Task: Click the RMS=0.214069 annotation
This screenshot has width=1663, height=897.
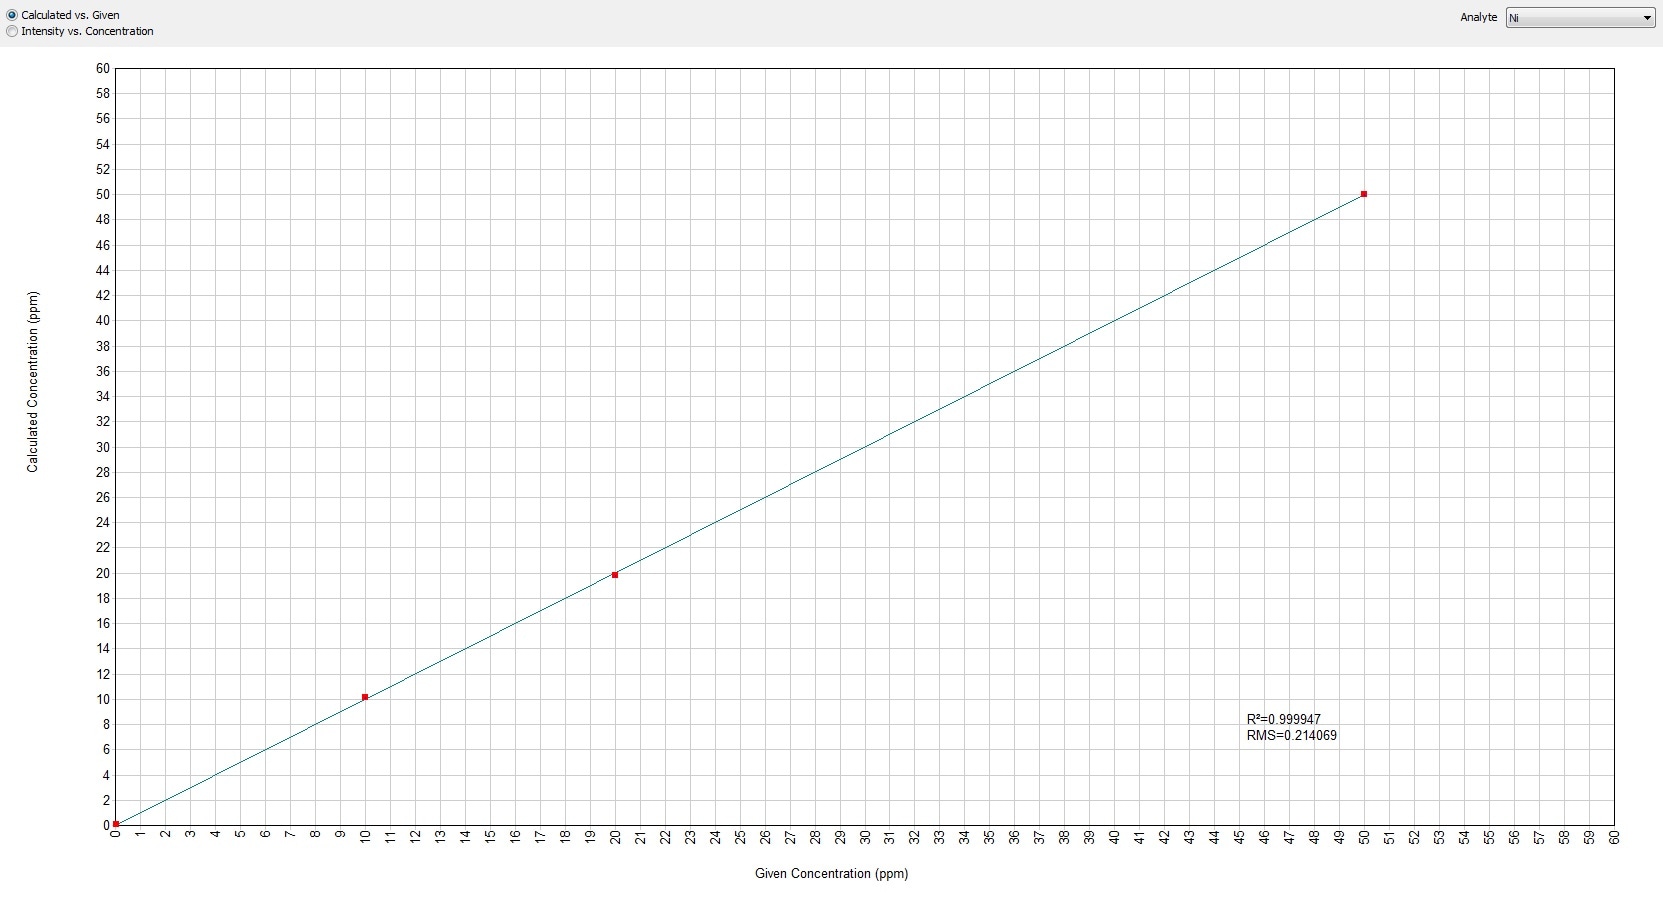Action: 1291,735
